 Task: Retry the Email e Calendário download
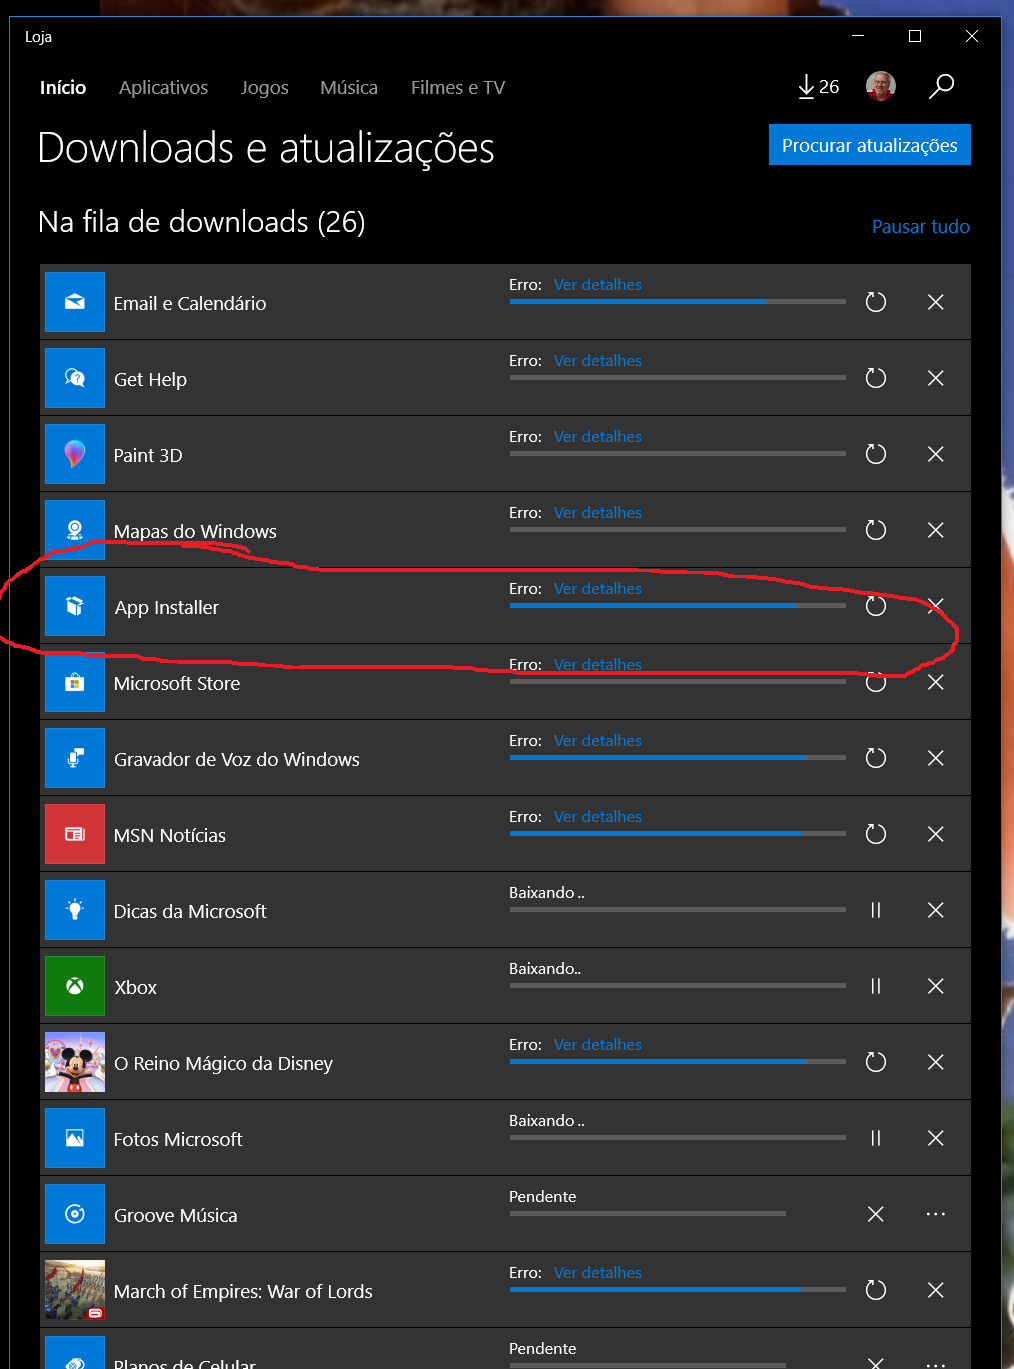(x=875, y=302)
